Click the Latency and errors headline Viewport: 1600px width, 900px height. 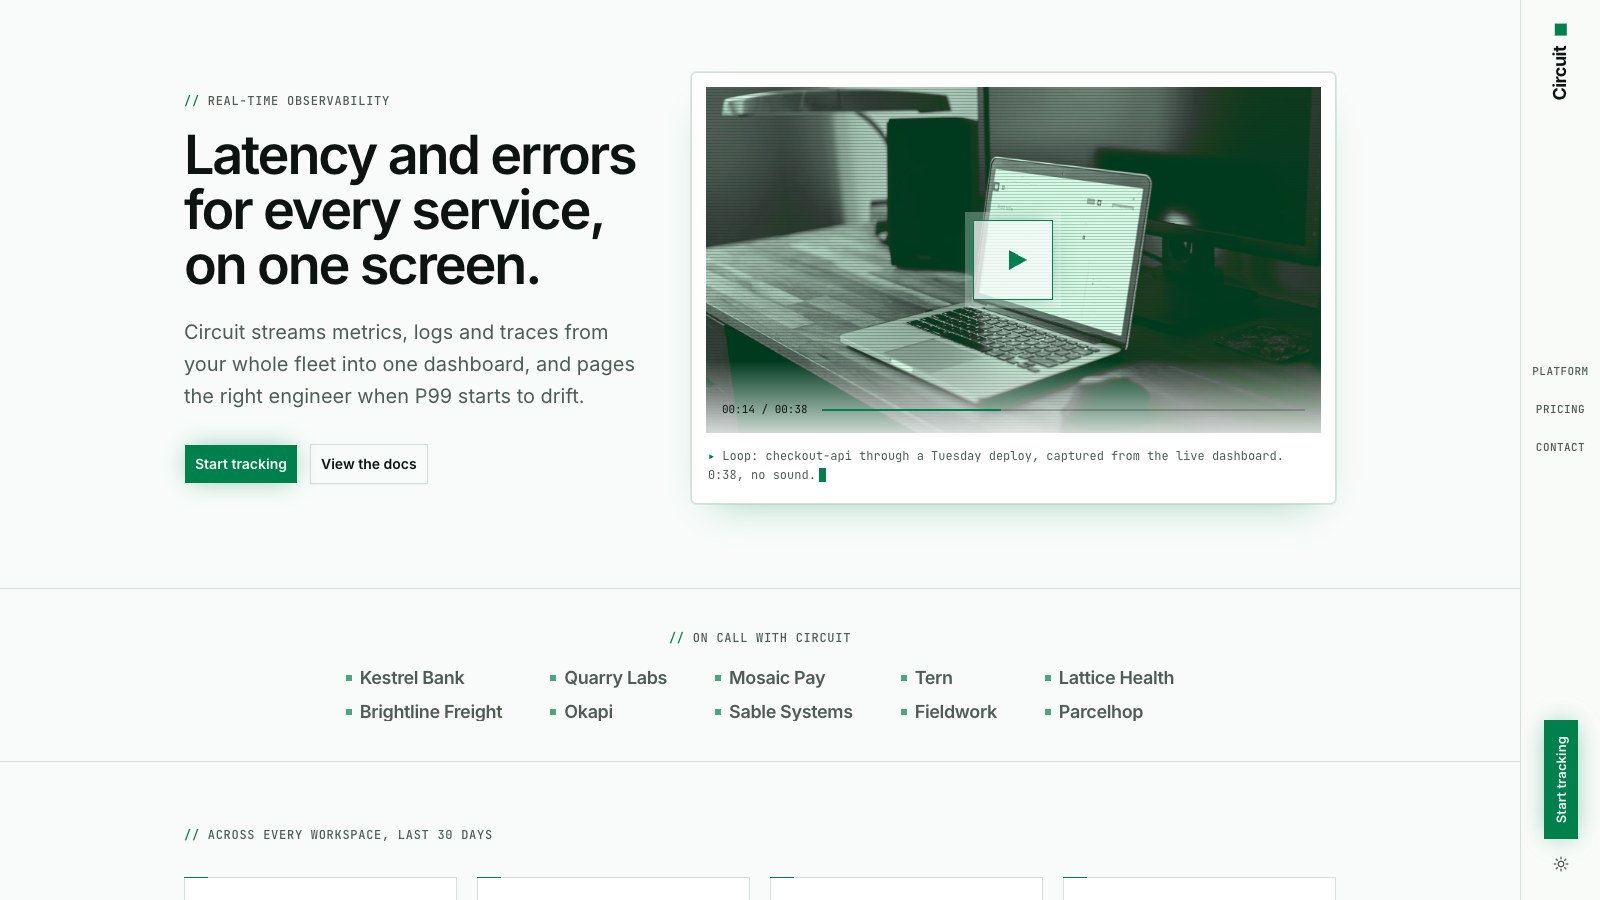(x=410, y=211)
